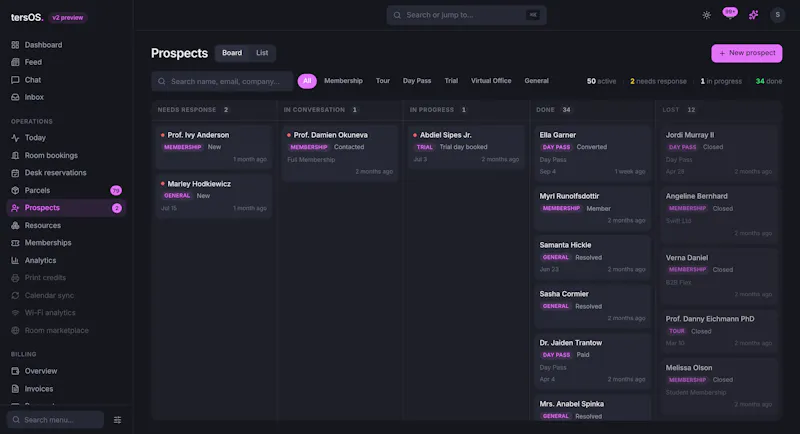Open Dr. Jaiden Trantow card

click(592, 361)
